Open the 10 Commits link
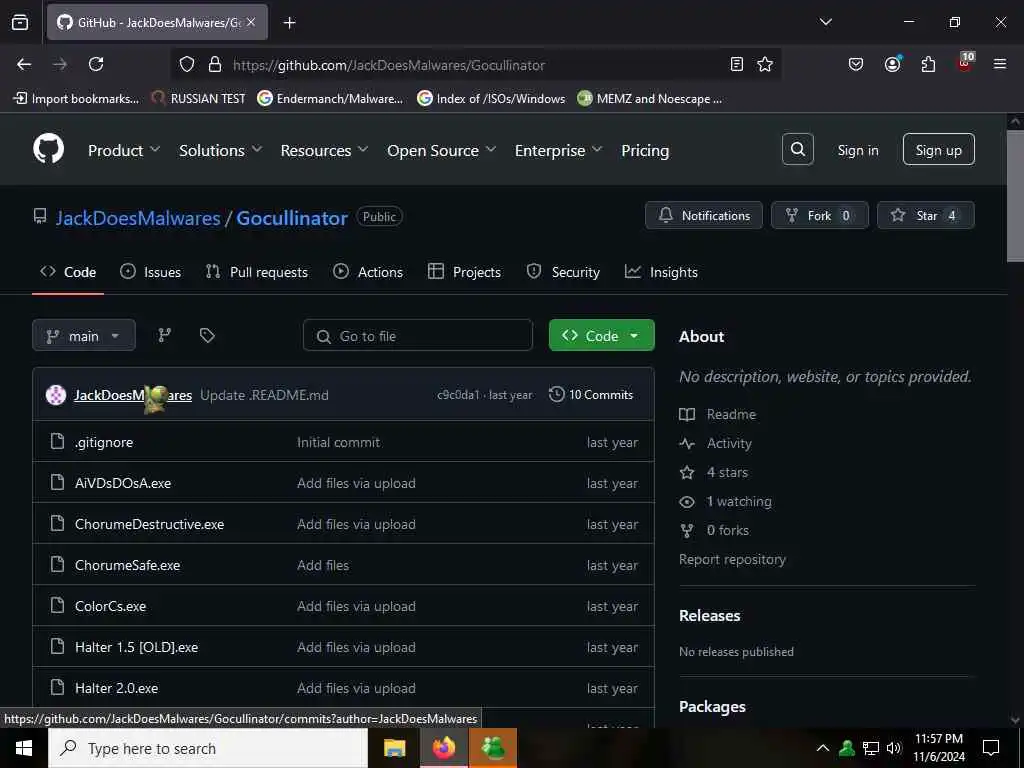Image resolution: width=1024 pixels, height=768 pixels. 591,394
